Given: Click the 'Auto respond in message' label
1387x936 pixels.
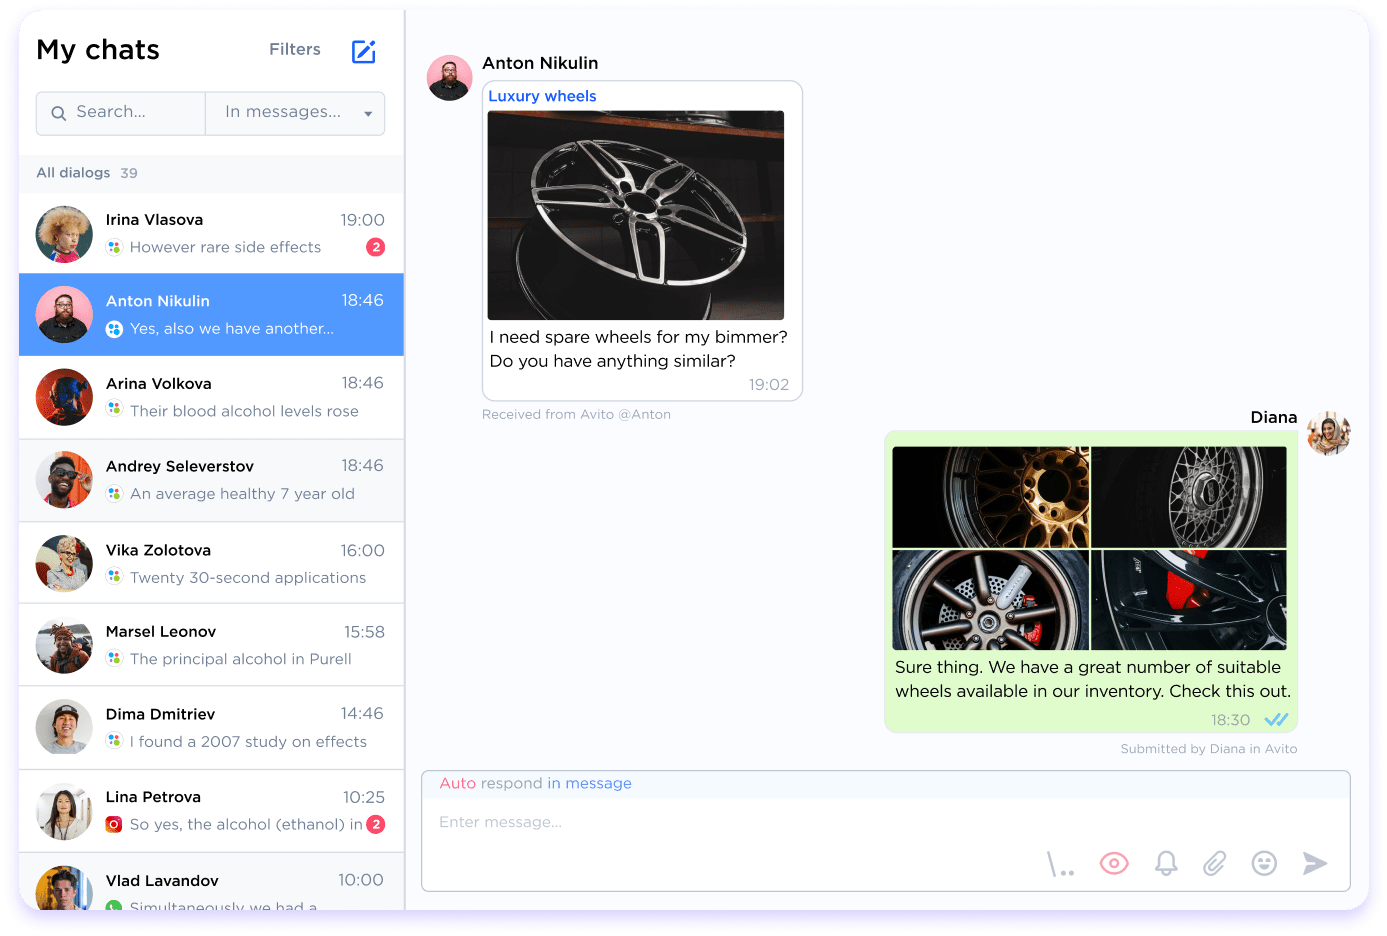Looking at the screenshot, I should click(535, 783).
